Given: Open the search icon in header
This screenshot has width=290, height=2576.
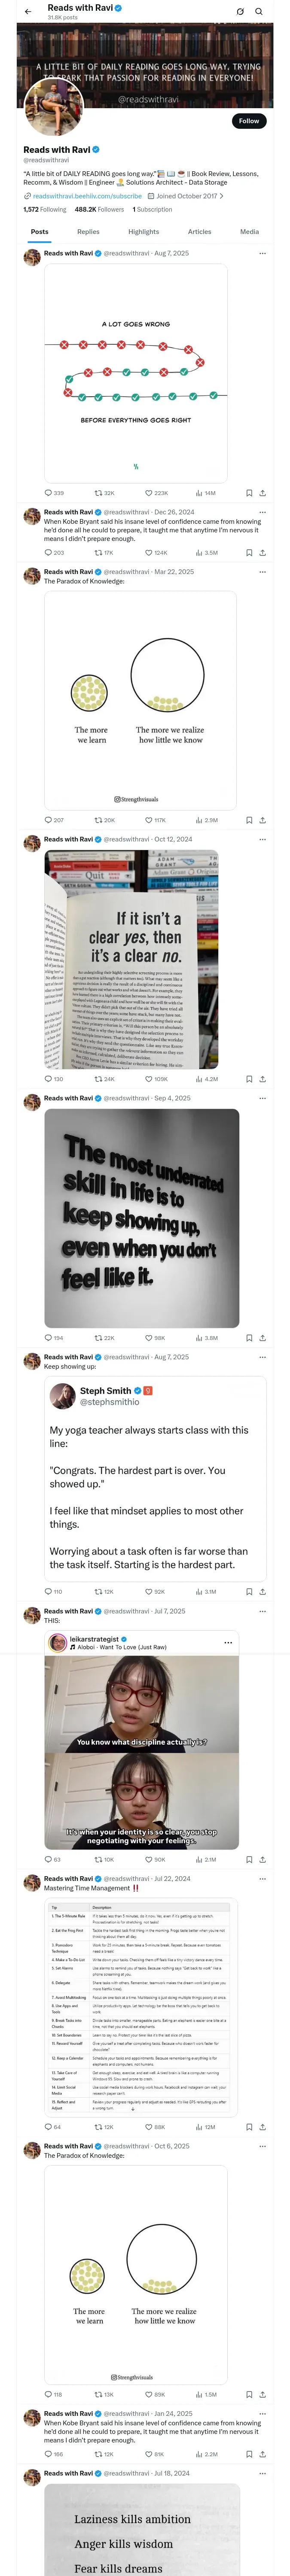Looking at the screenshot, I should (259, 11).
